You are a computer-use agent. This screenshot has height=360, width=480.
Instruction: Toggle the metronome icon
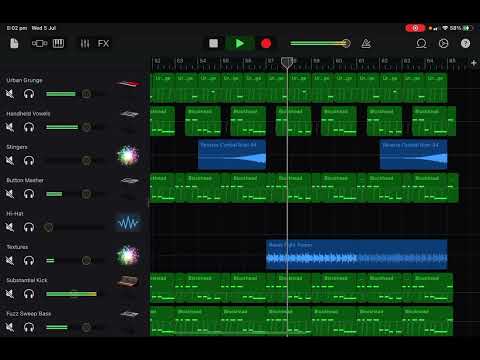[366, 43]
